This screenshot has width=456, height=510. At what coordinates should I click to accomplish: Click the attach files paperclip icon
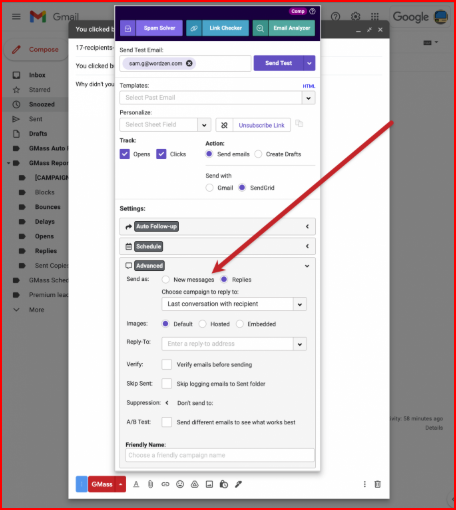click(151, 484)
